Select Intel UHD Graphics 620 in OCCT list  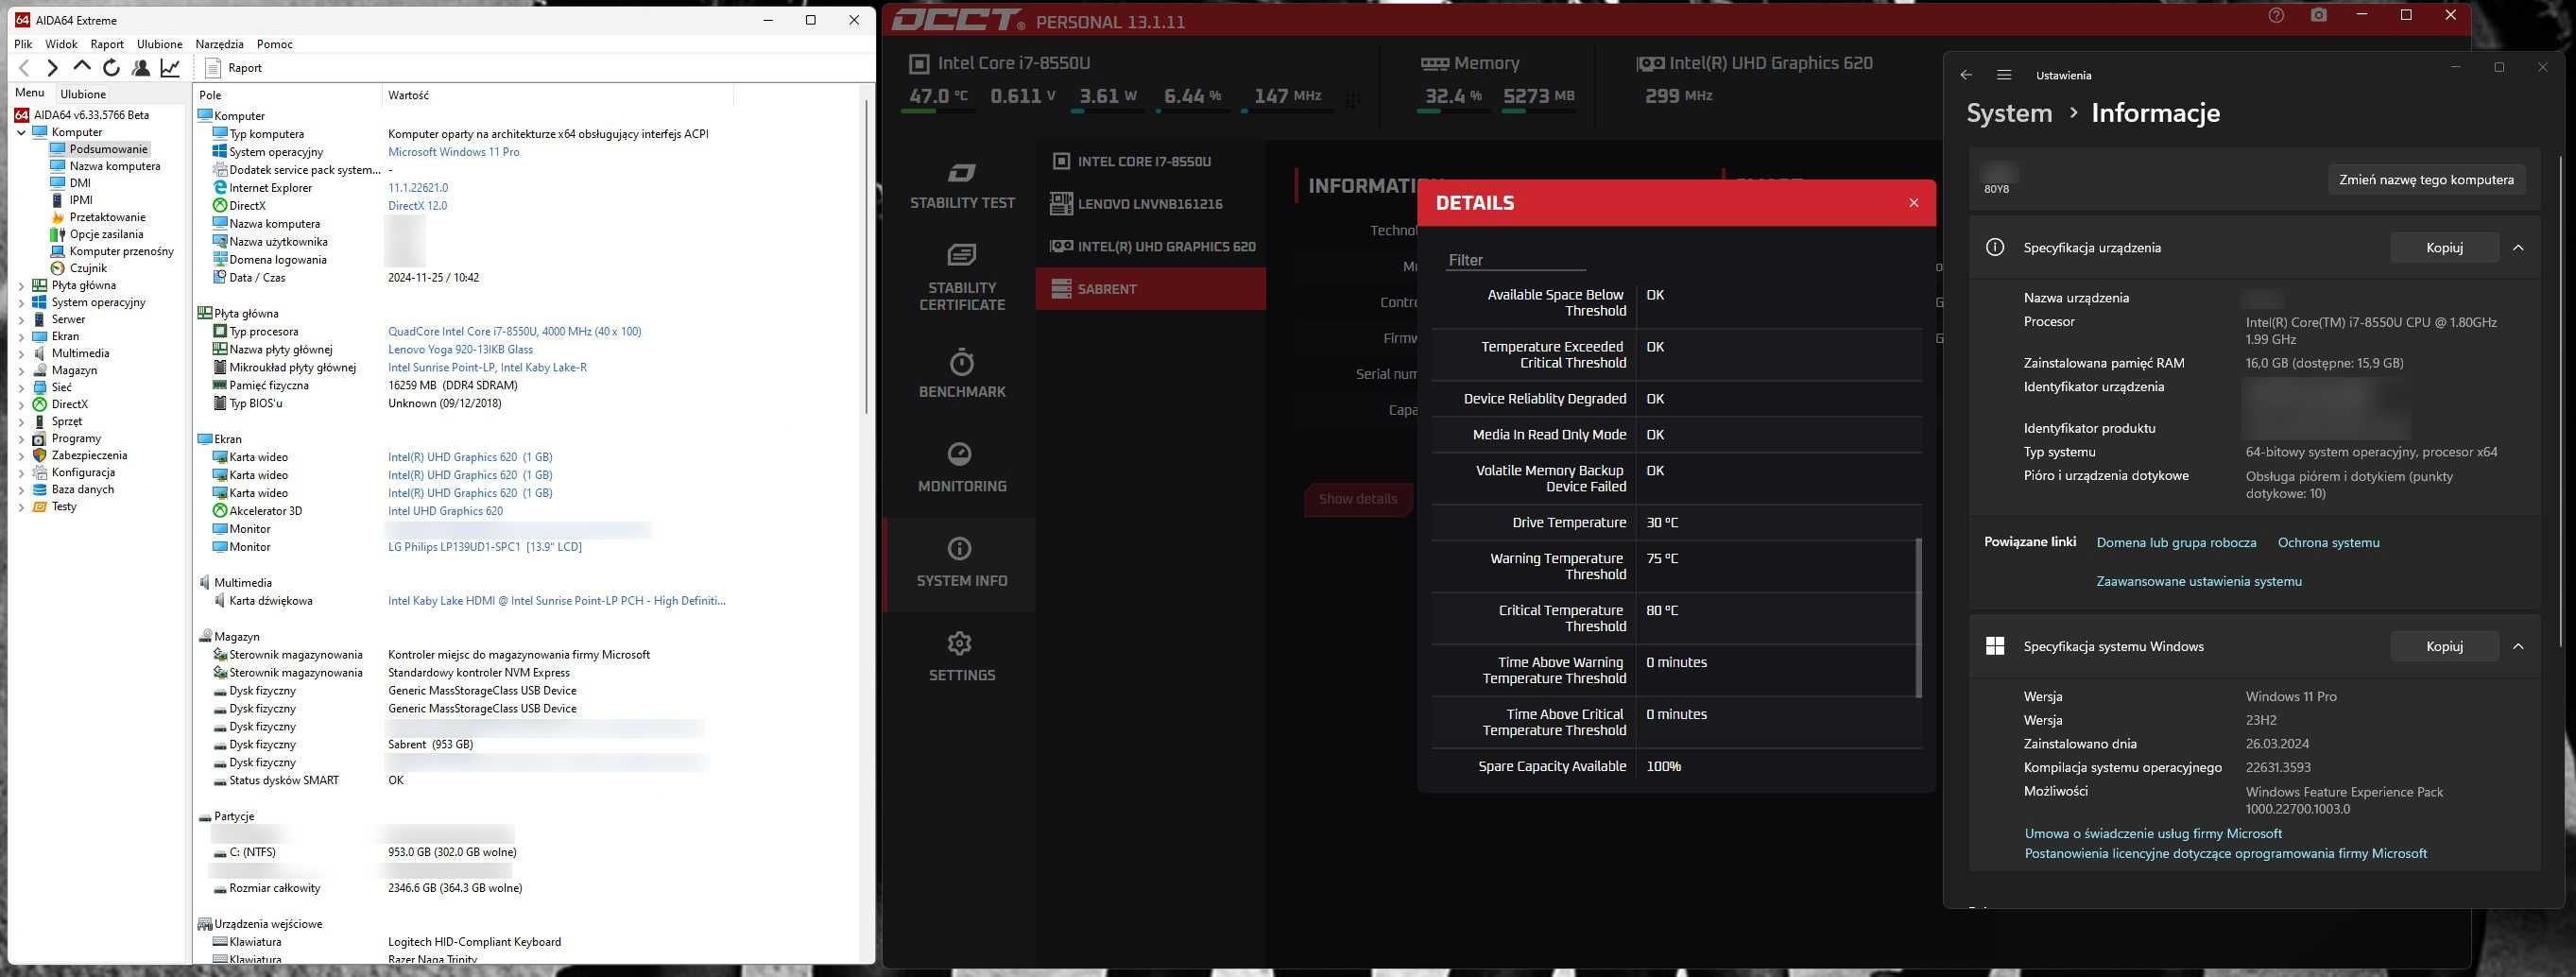pyautogui.click(x=1150, y=246)
